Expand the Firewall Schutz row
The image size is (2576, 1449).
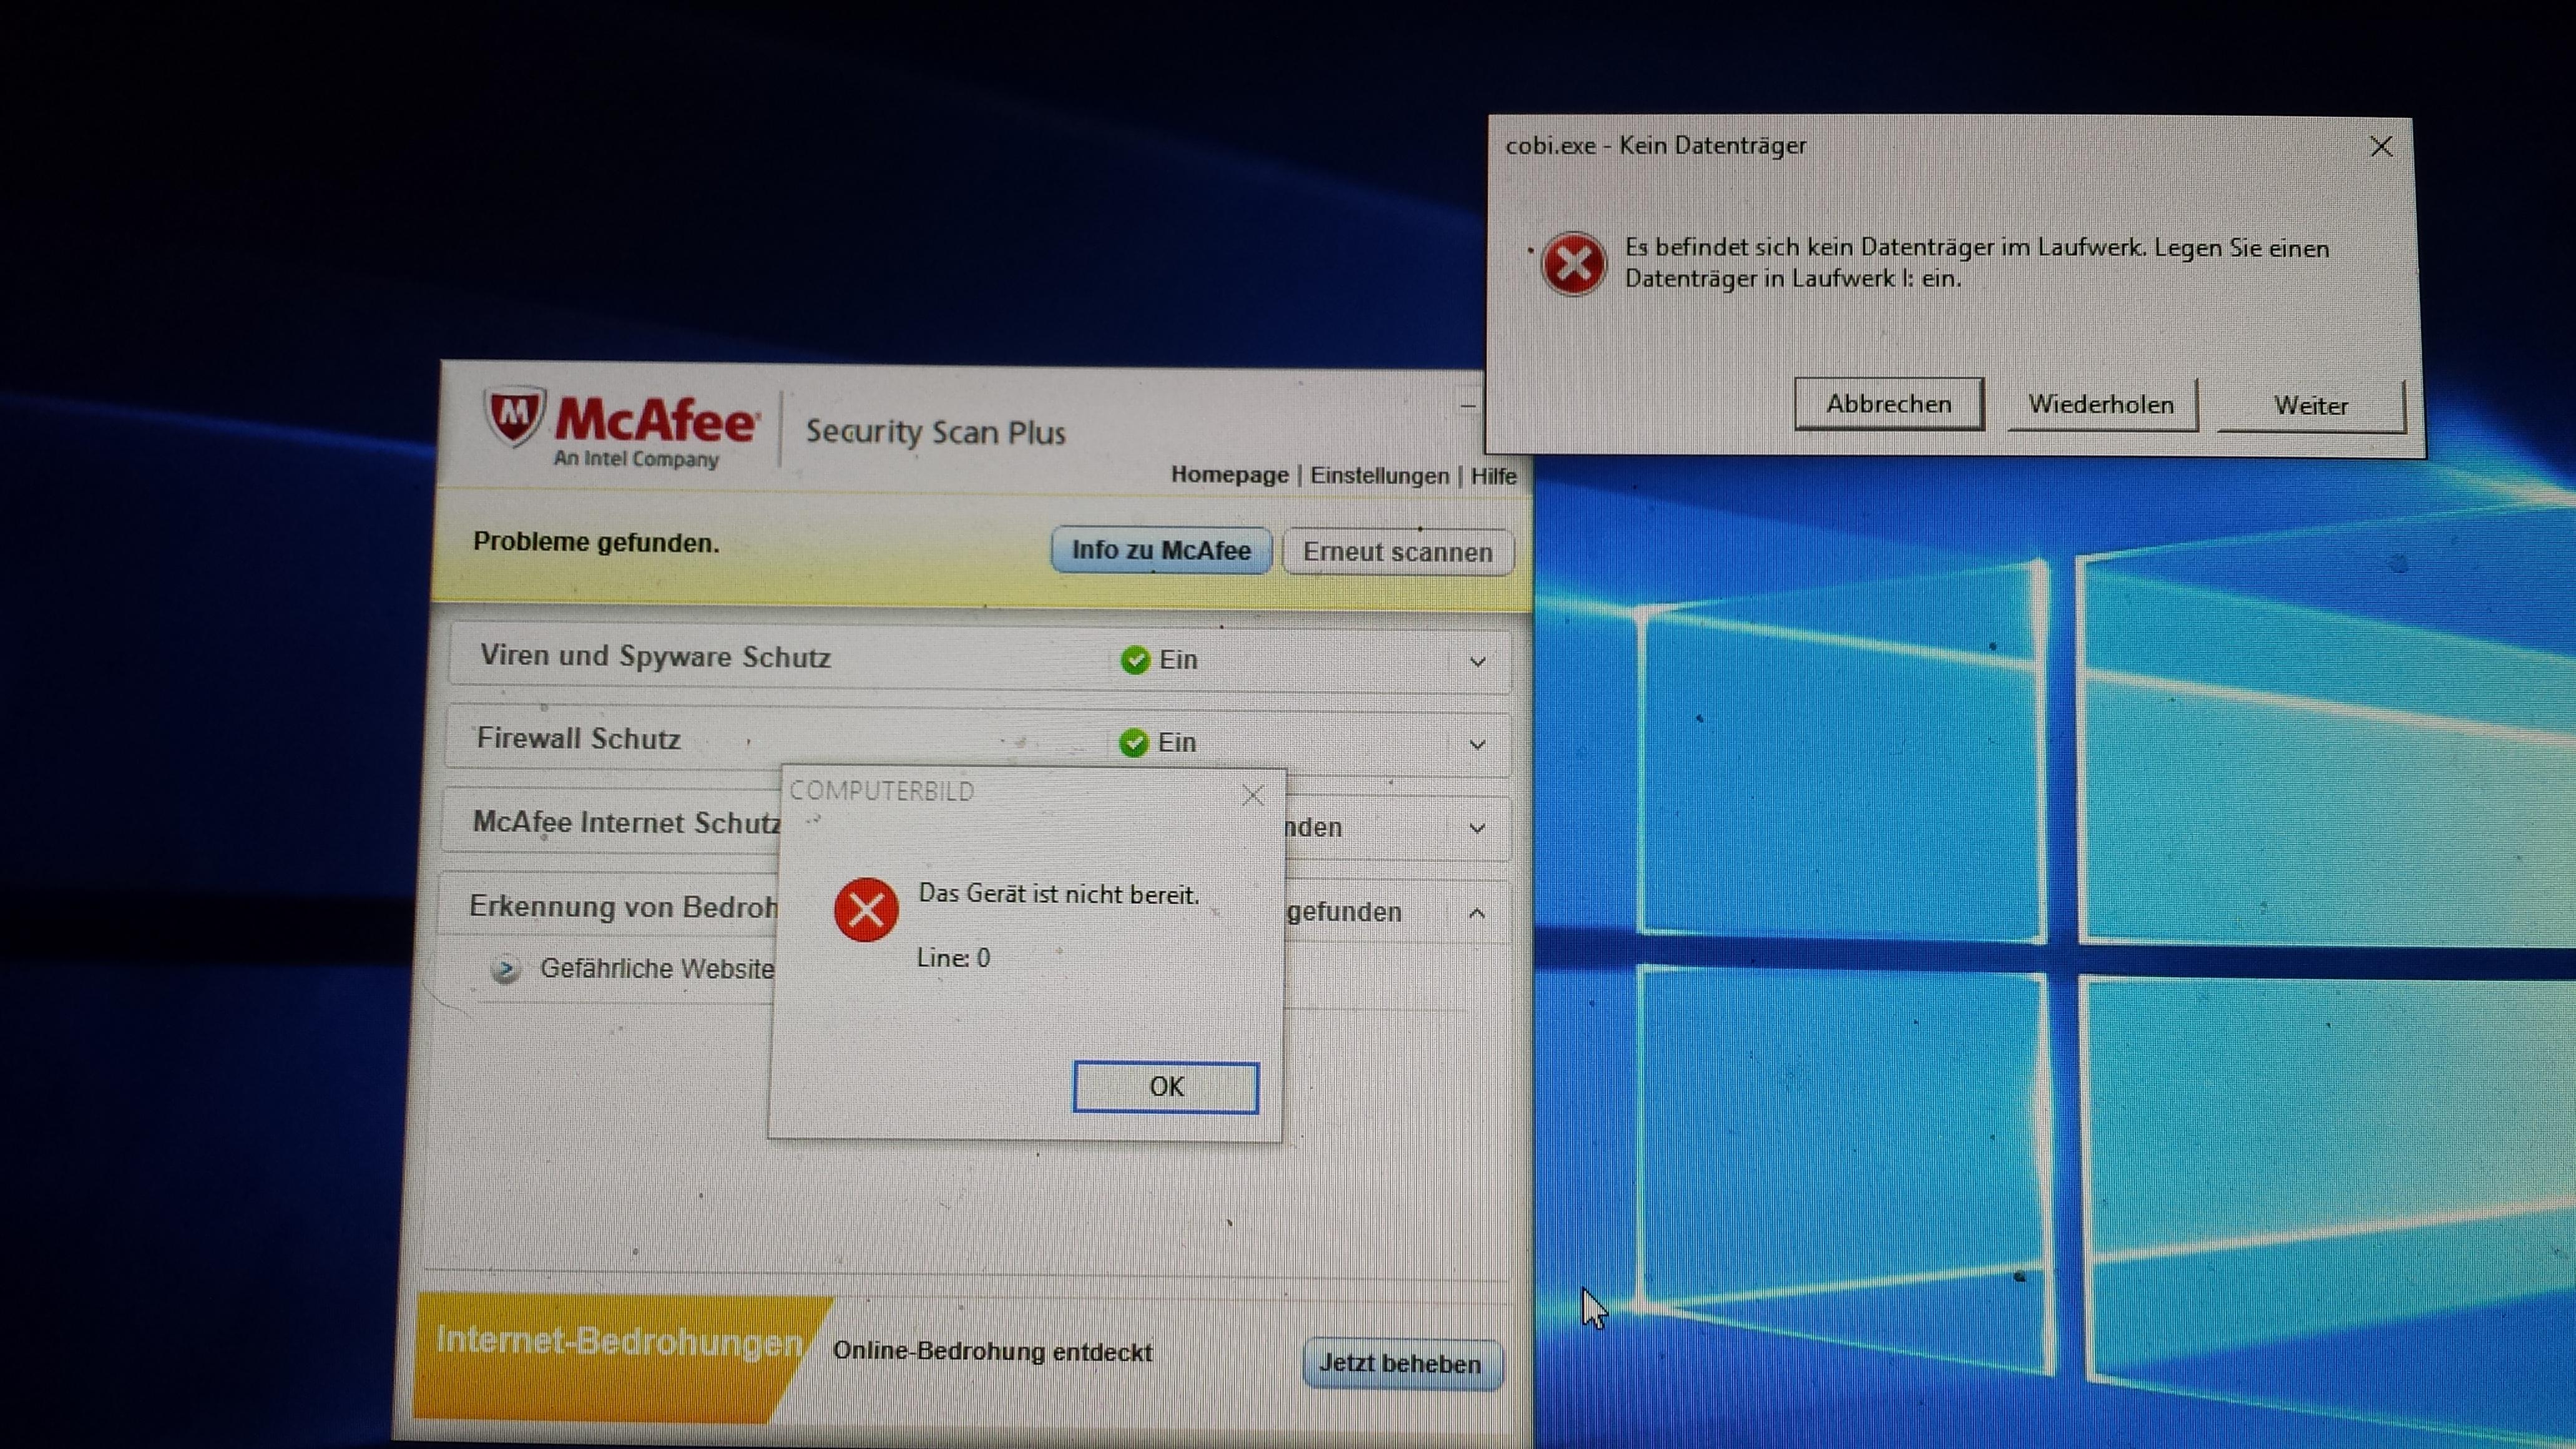pyautogui.click(x=1477, y=745)
